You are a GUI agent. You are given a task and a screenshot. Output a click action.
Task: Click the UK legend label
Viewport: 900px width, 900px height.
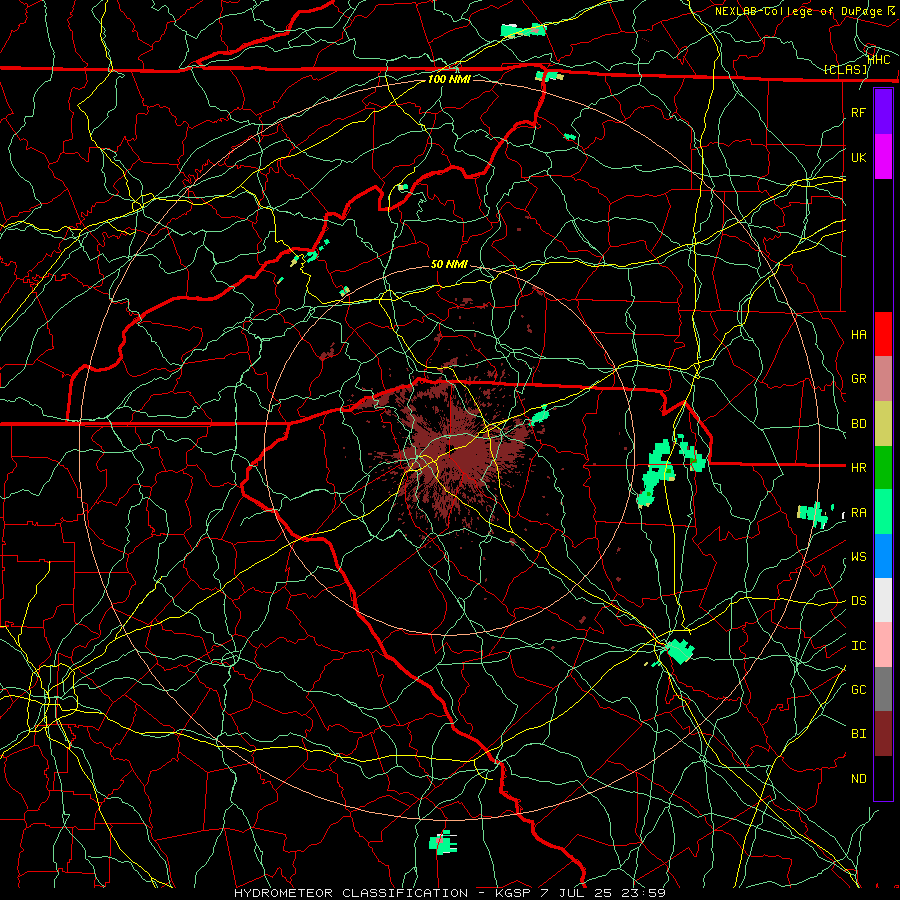click(x=859, y=157)
